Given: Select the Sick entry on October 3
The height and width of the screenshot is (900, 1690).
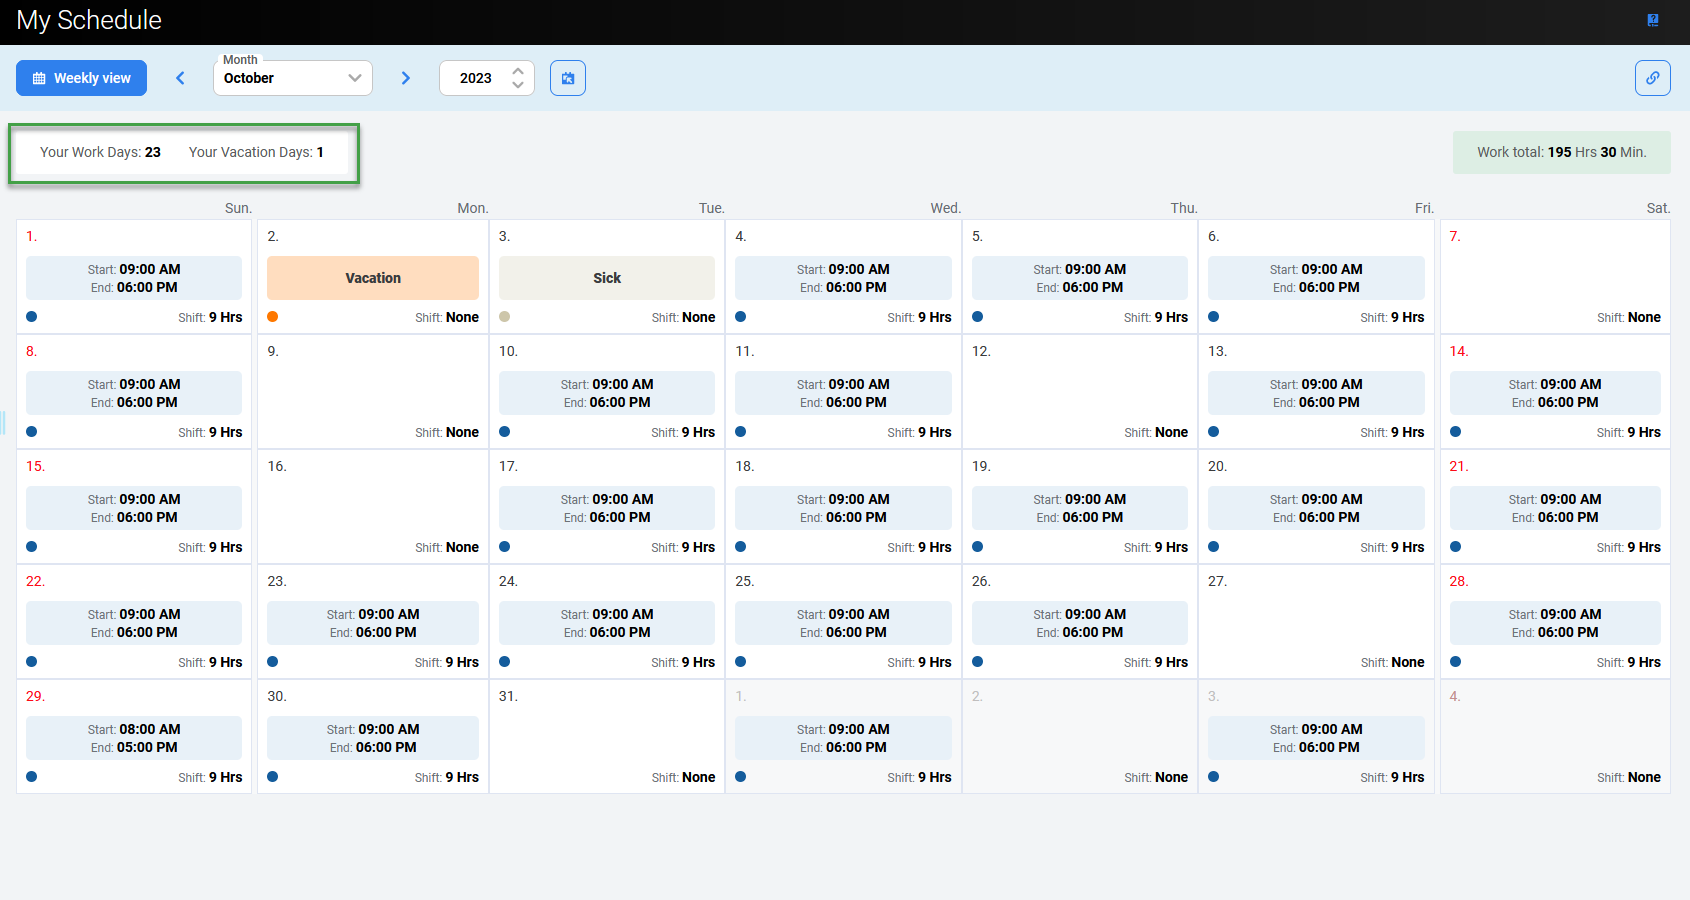Looking at the screenshot, I should [607, 278].
